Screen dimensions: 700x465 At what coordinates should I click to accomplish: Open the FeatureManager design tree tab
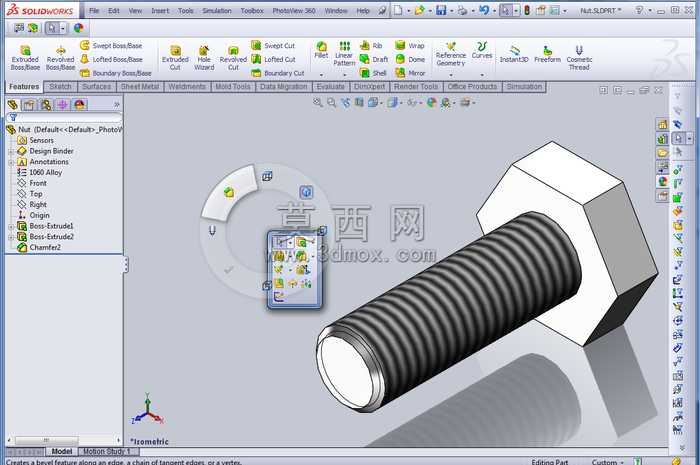12,105
